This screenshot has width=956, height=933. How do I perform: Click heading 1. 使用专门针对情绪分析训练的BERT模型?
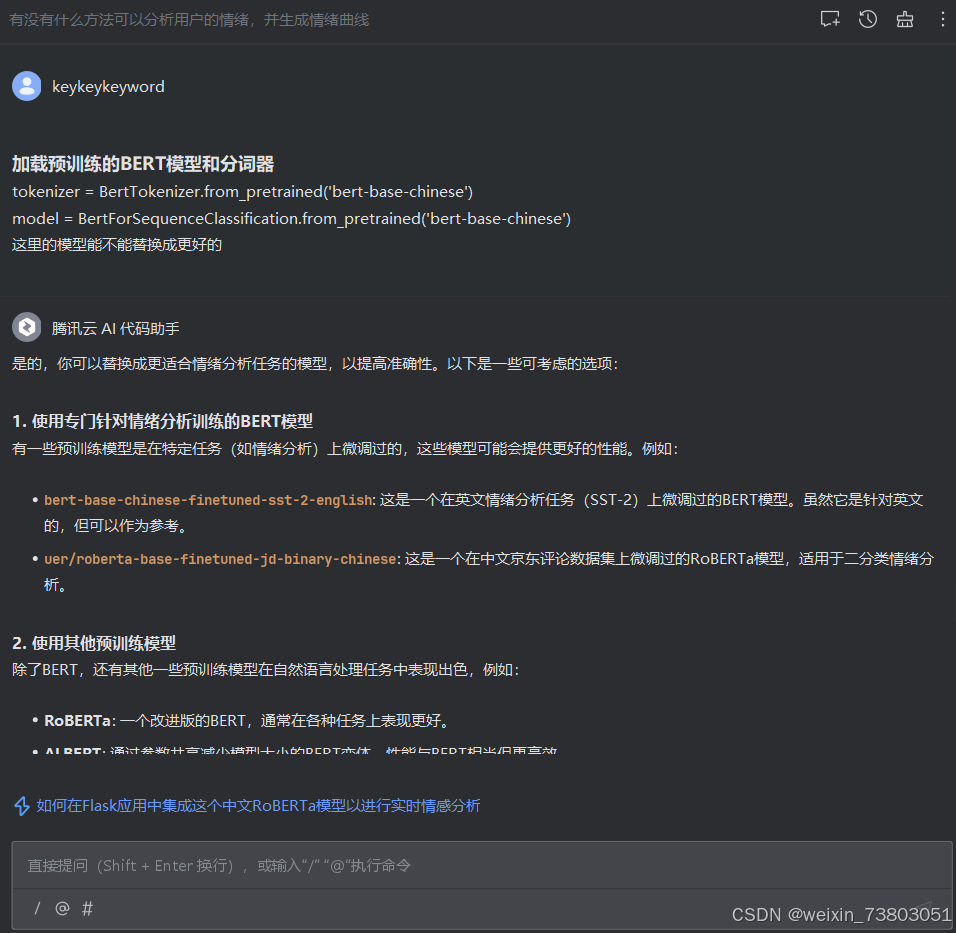pos(163,421)
